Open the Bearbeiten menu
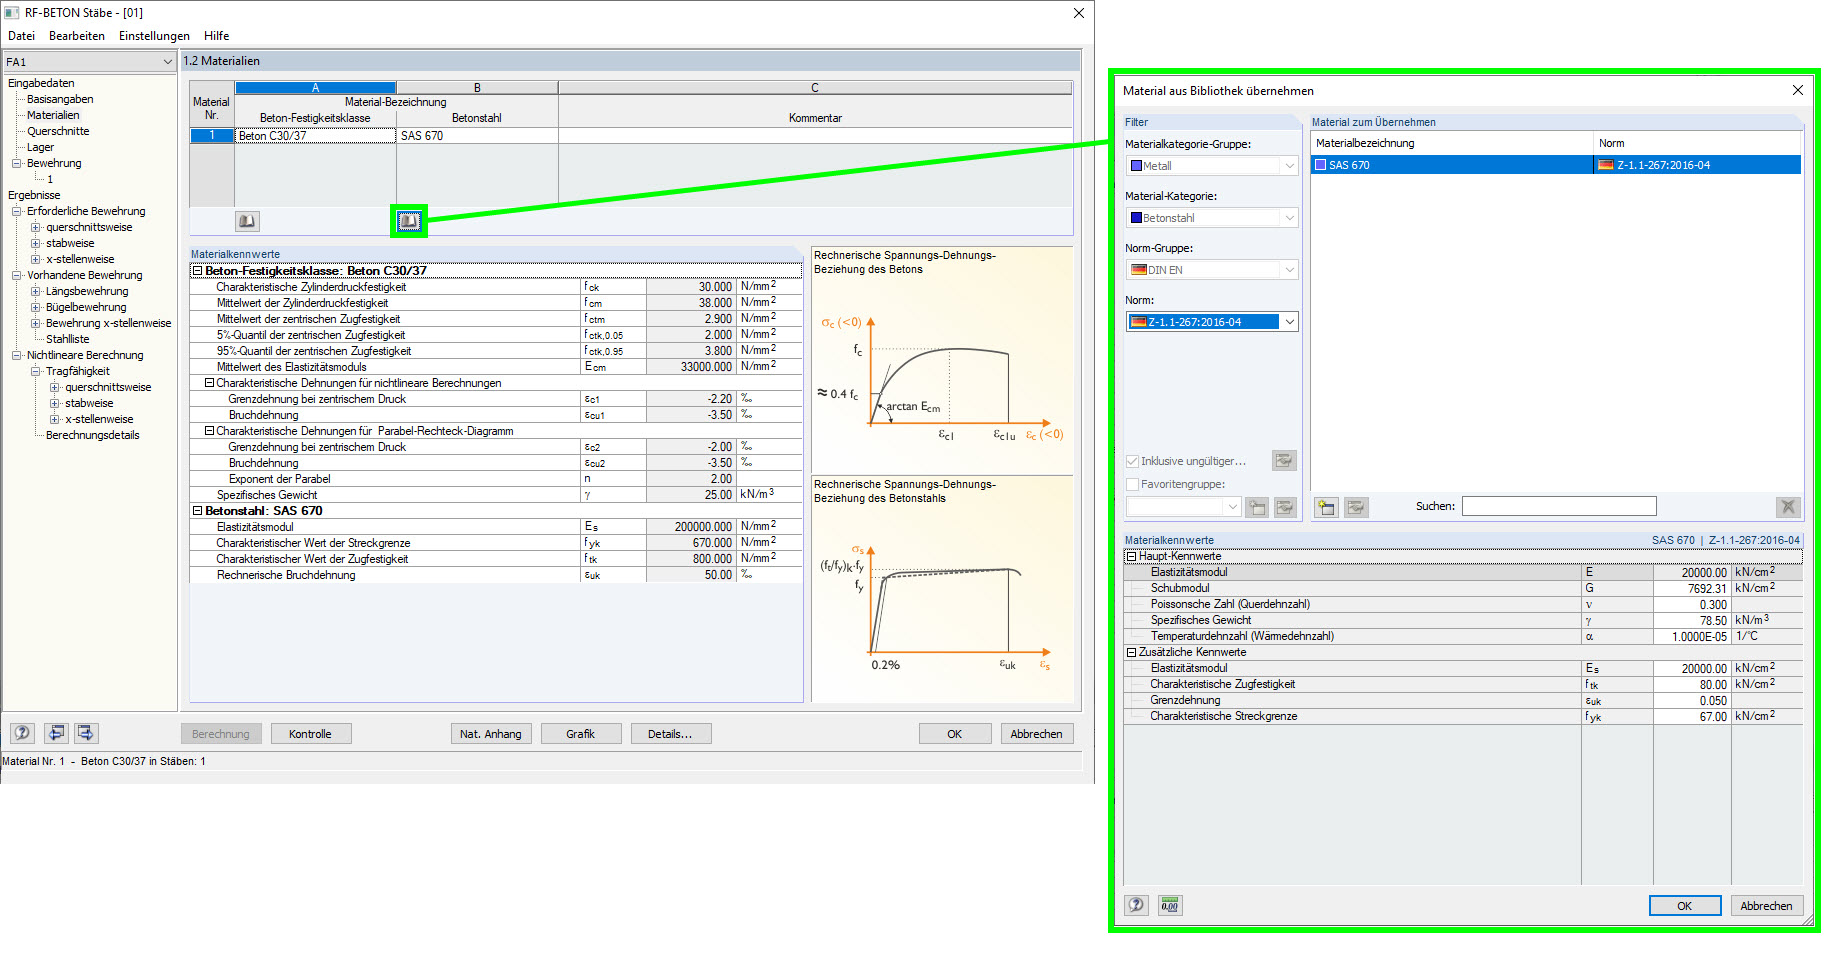The width and height of the screenshot is (1846, 965). click(x=77, y=36)
